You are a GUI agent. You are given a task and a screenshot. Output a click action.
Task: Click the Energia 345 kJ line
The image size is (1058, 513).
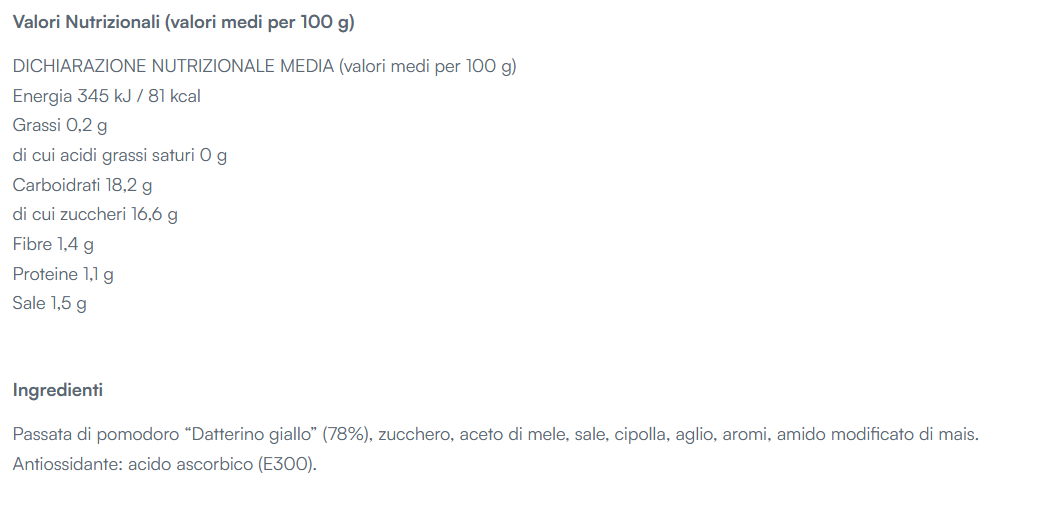coord(107,97)
